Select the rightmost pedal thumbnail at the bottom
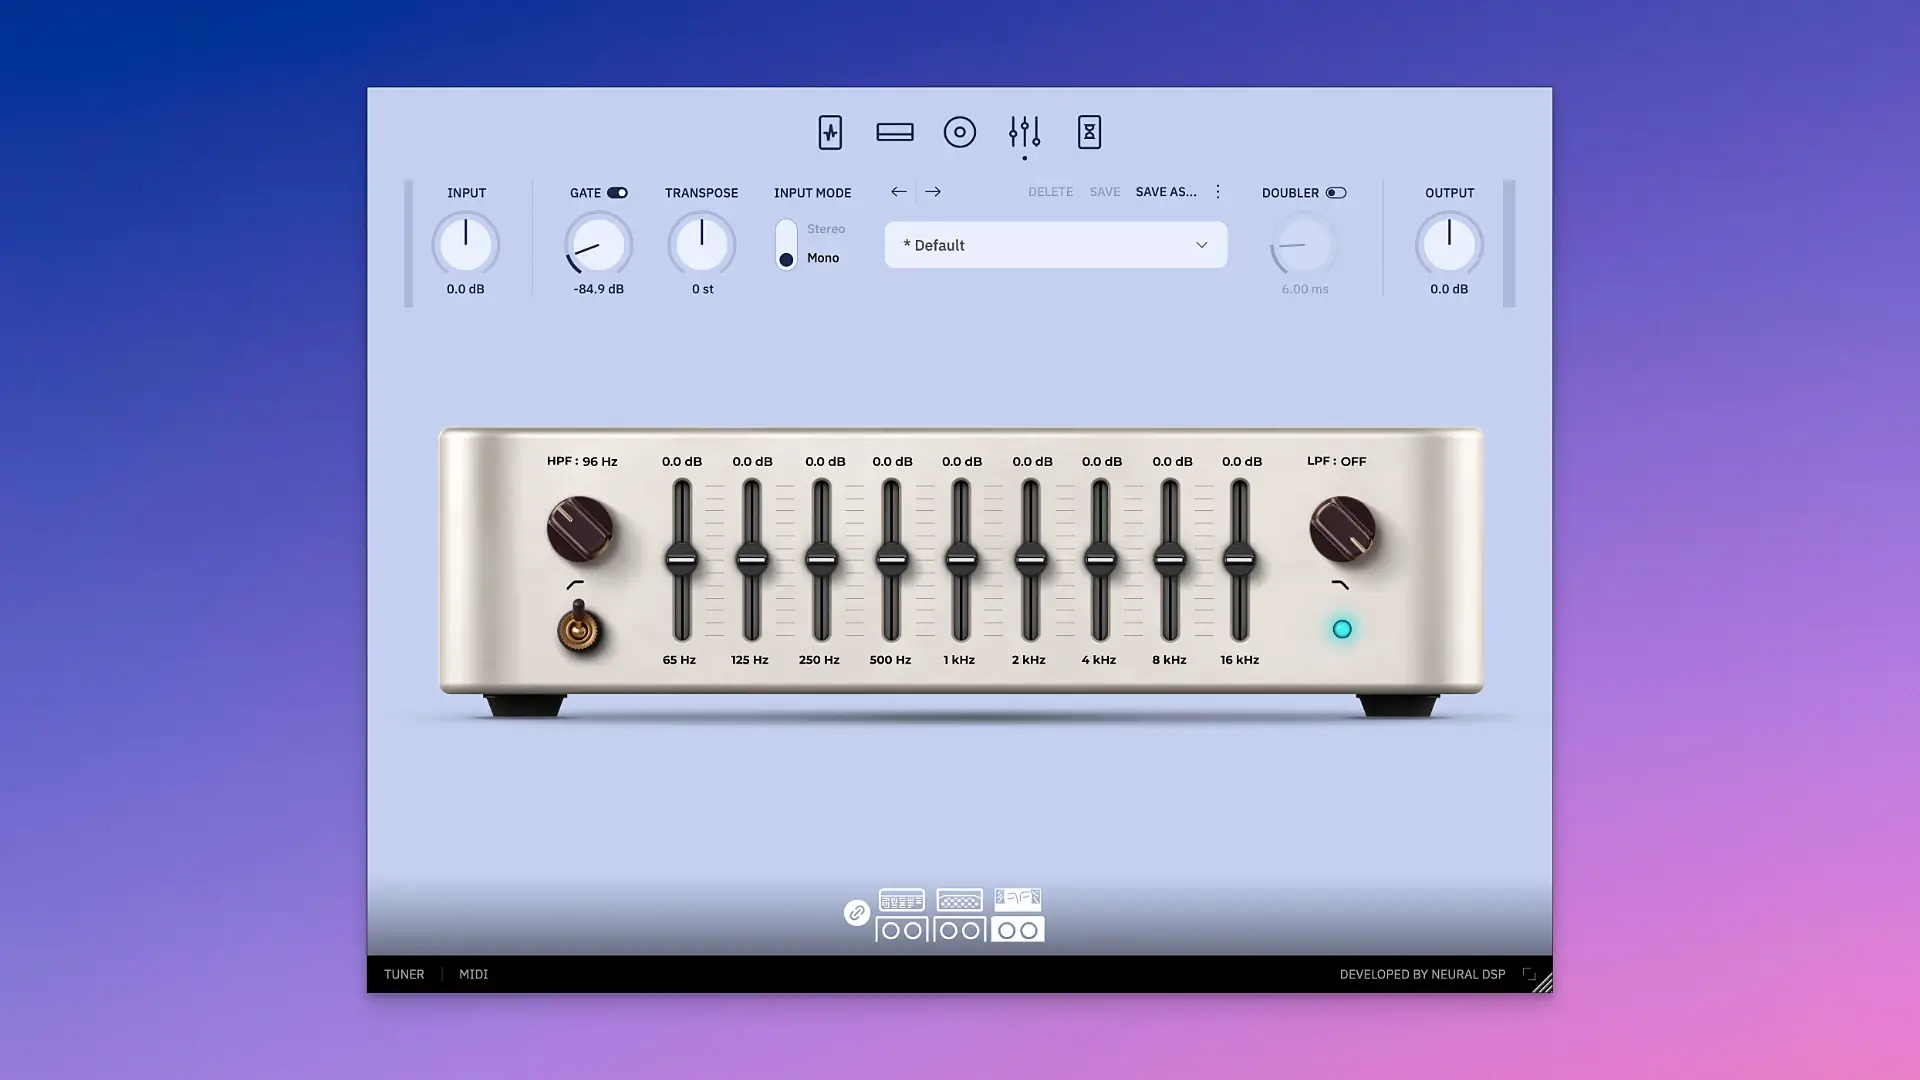 [1017, 913]
